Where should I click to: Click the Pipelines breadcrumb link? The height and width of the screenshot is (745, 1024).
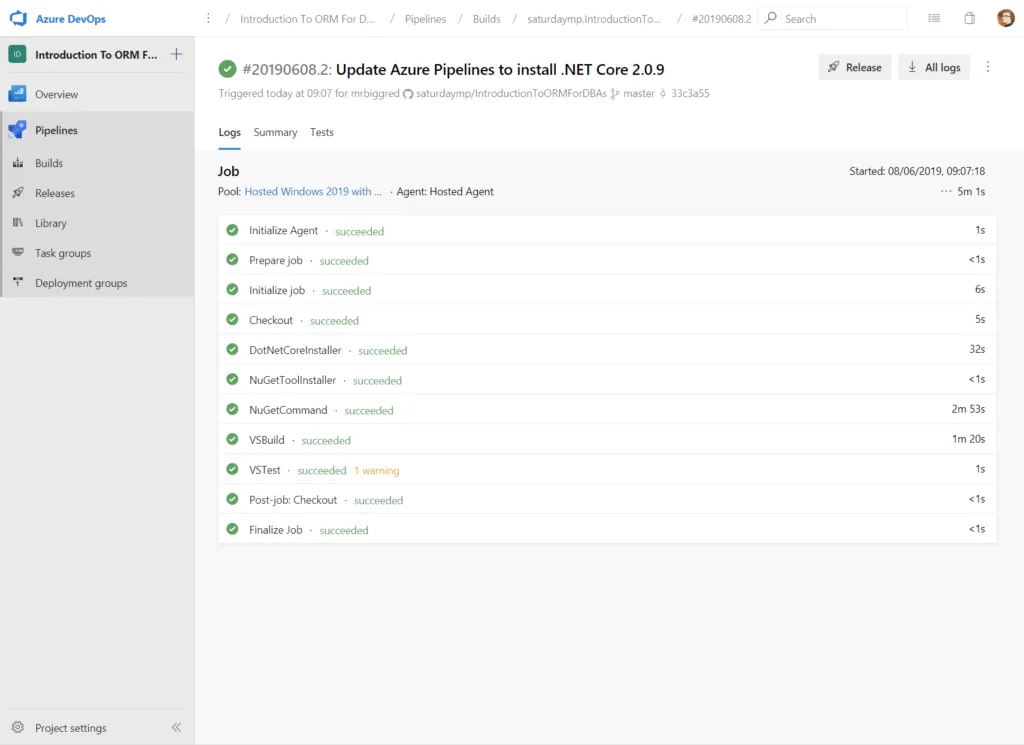pos(425,19)
